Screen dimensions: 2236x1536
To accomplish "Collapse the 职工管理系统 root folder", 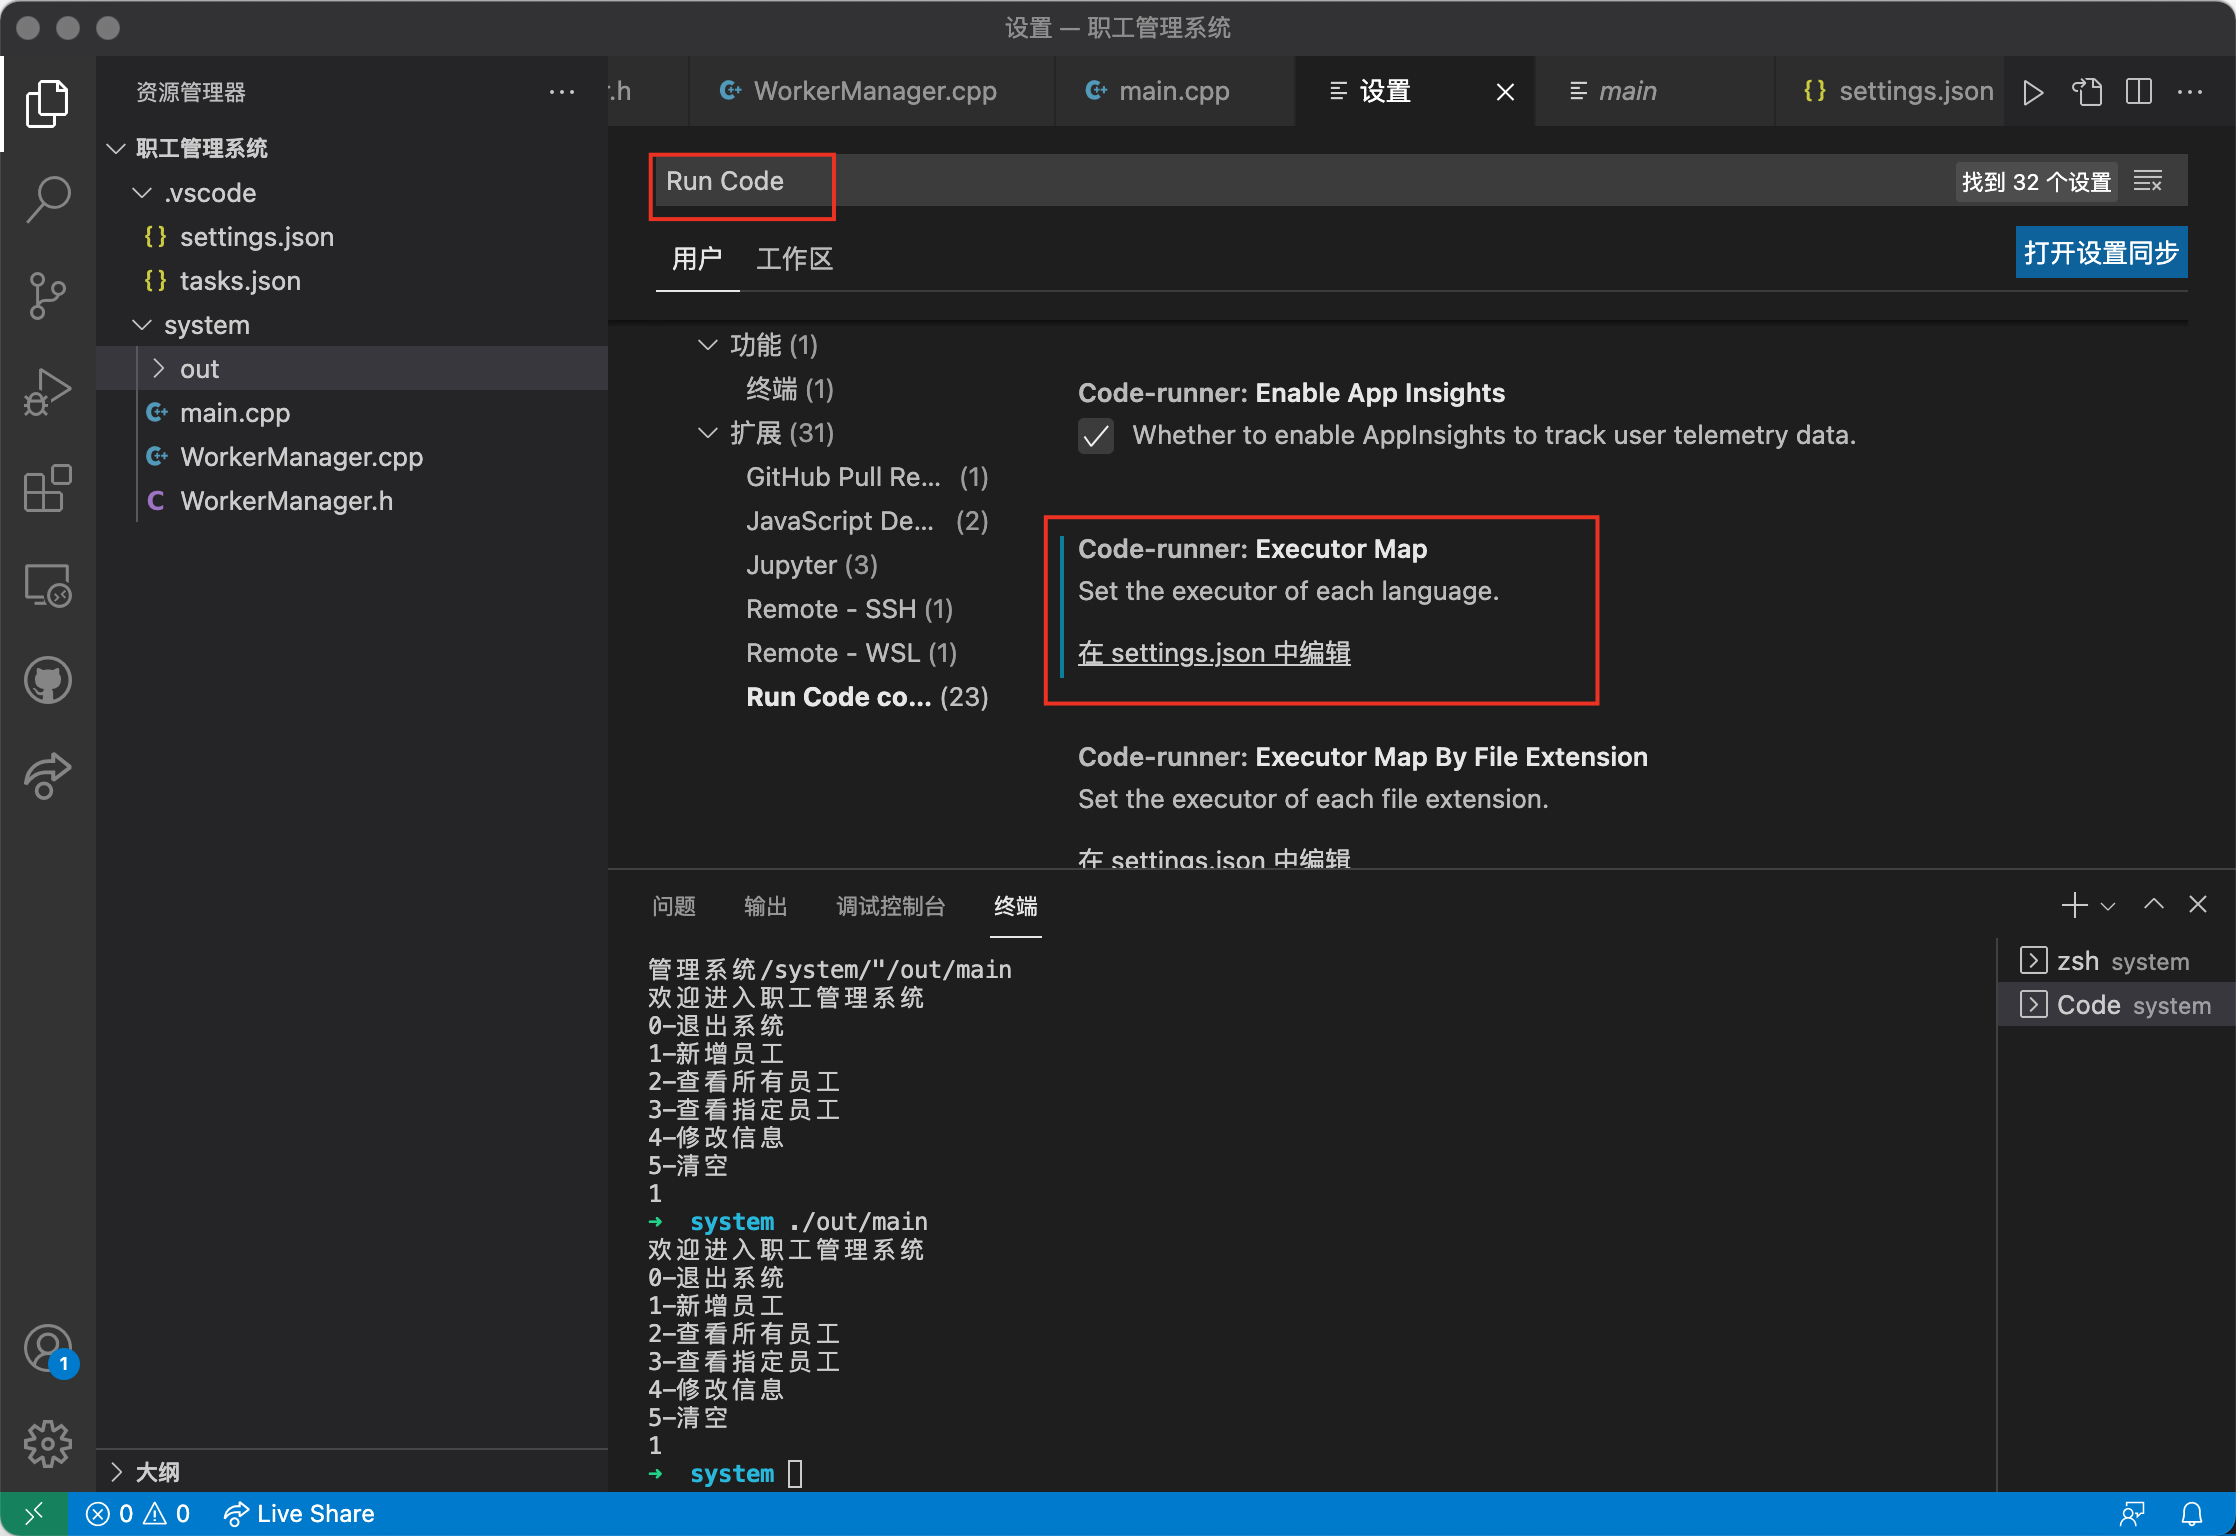I will (116, 149).
